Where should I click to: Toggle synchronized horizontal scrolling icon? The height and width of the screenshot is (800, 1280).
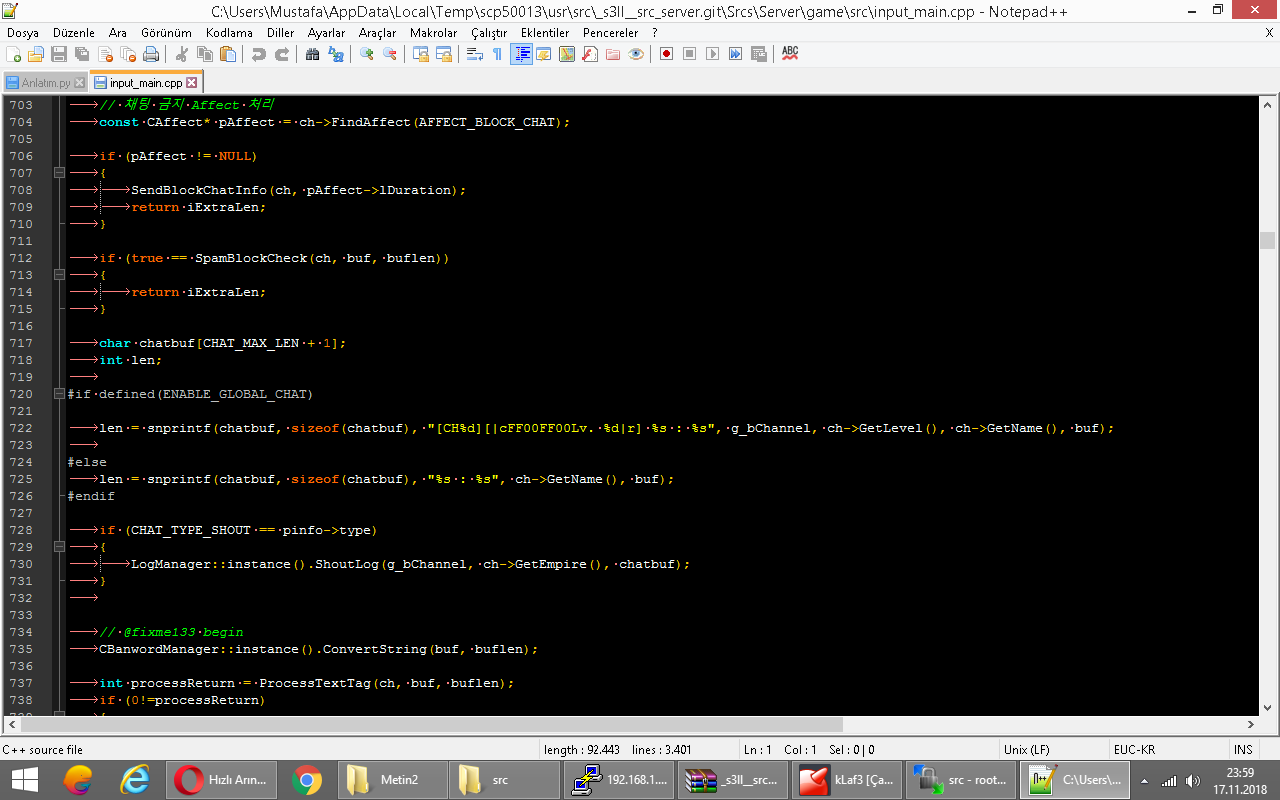(x=444, y=54)
